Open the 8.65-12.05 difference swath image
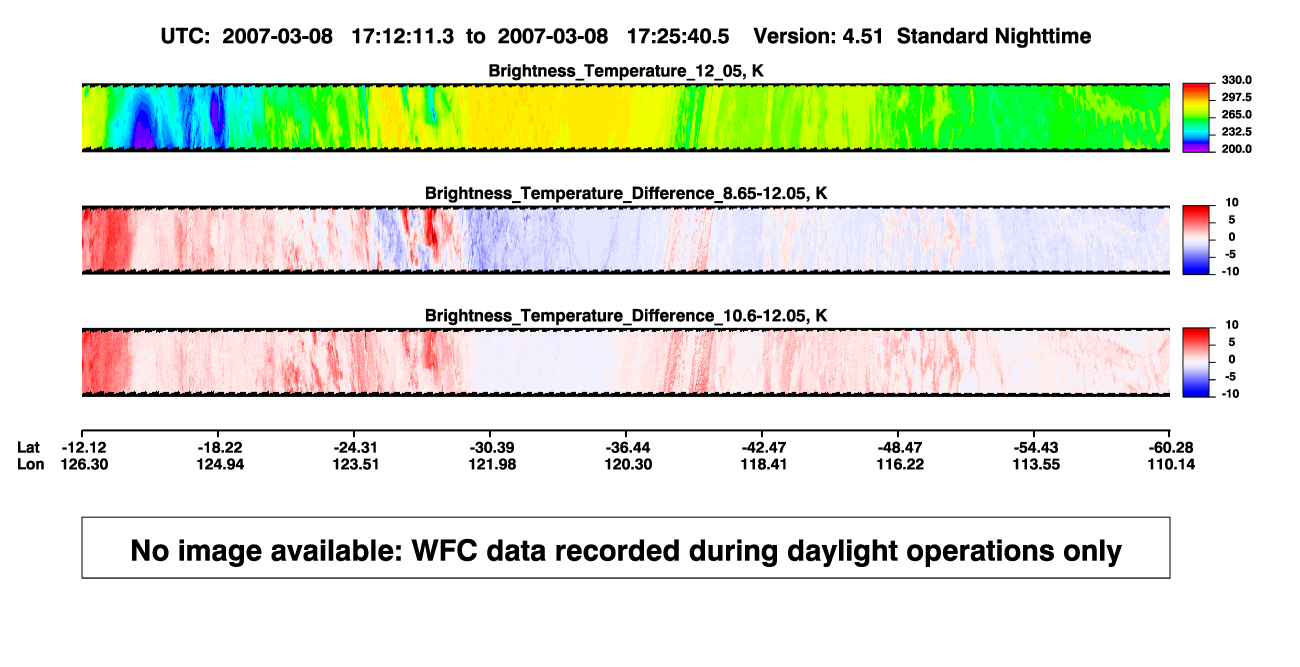 pyautogui.click(x=626, y=239)
